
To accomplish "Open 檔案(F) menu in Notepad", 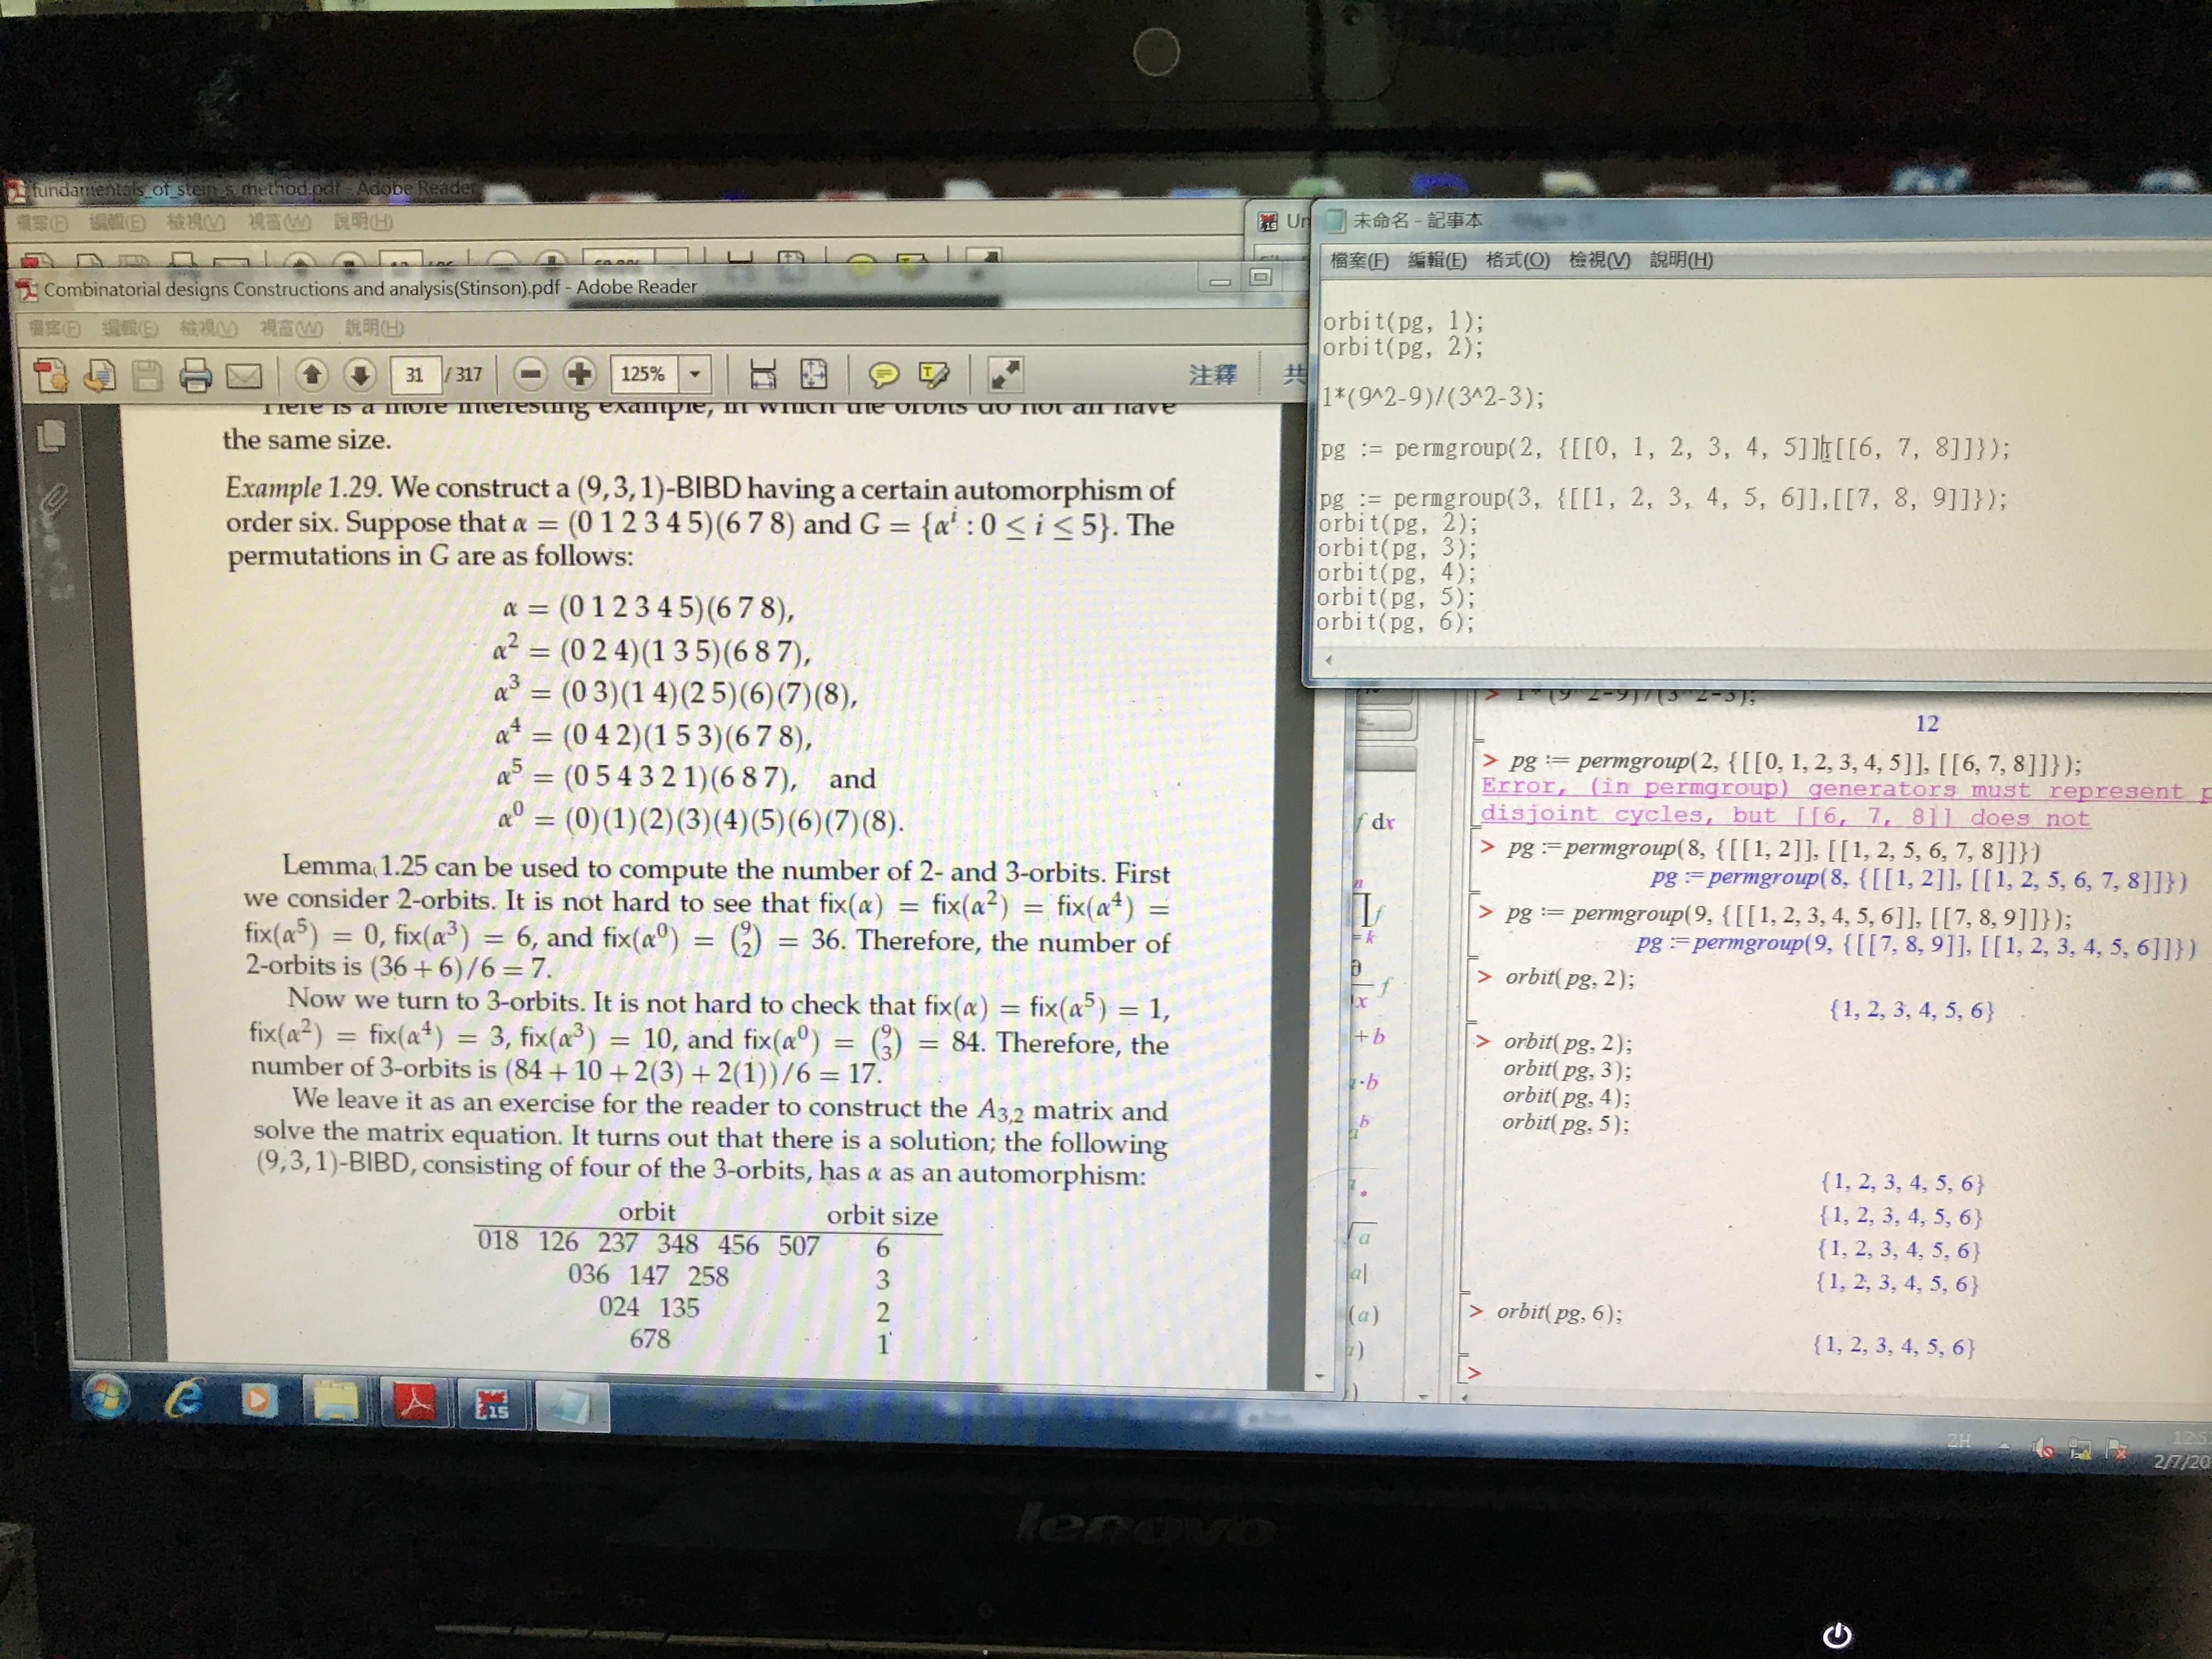I will click(x=1359, y=261).
